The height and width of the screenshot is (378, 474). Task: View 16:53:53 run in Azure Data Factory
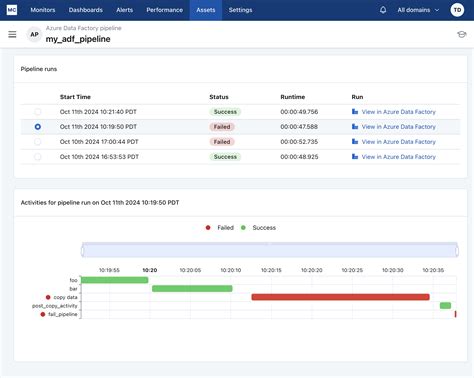tap(399, 157)
